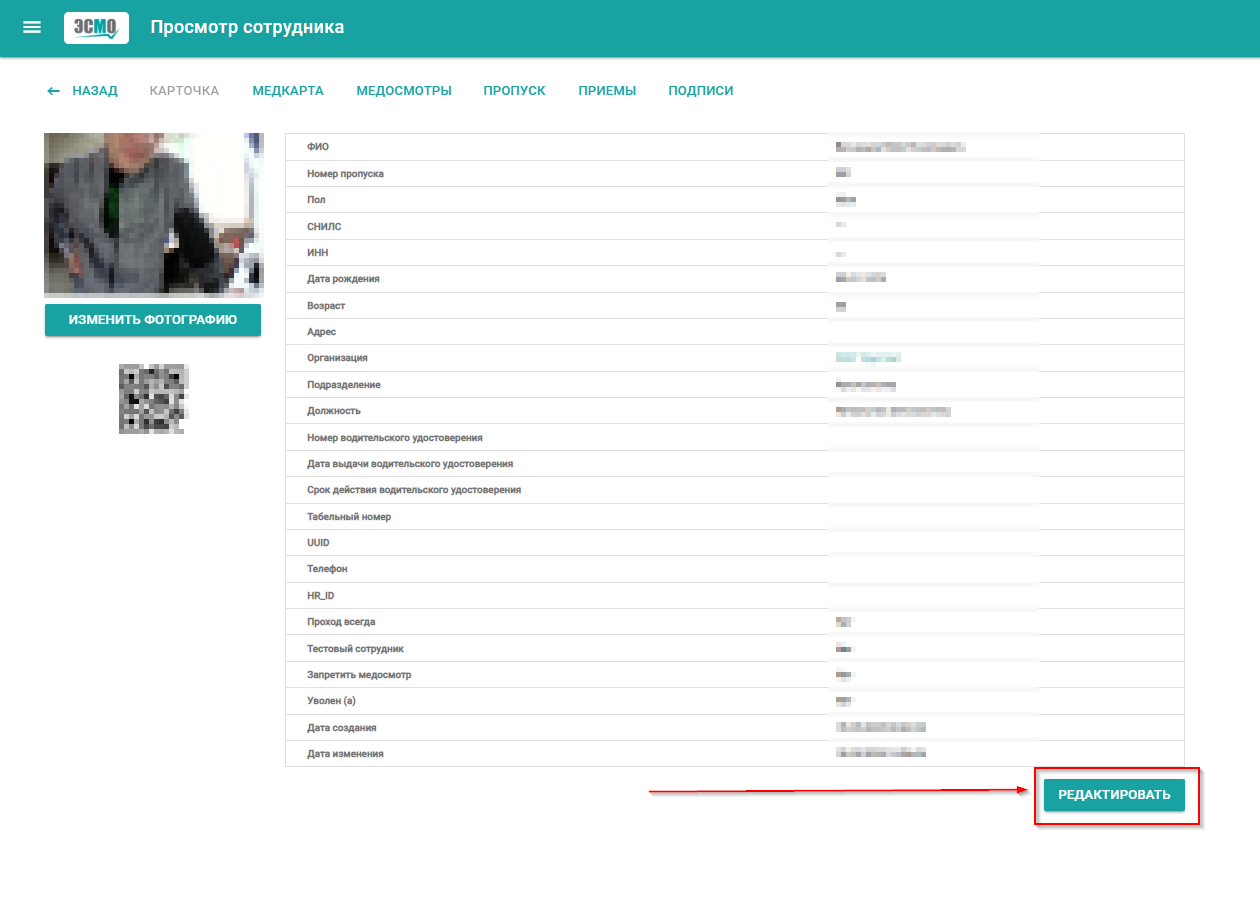Click the Пол row label

point(316,200)
